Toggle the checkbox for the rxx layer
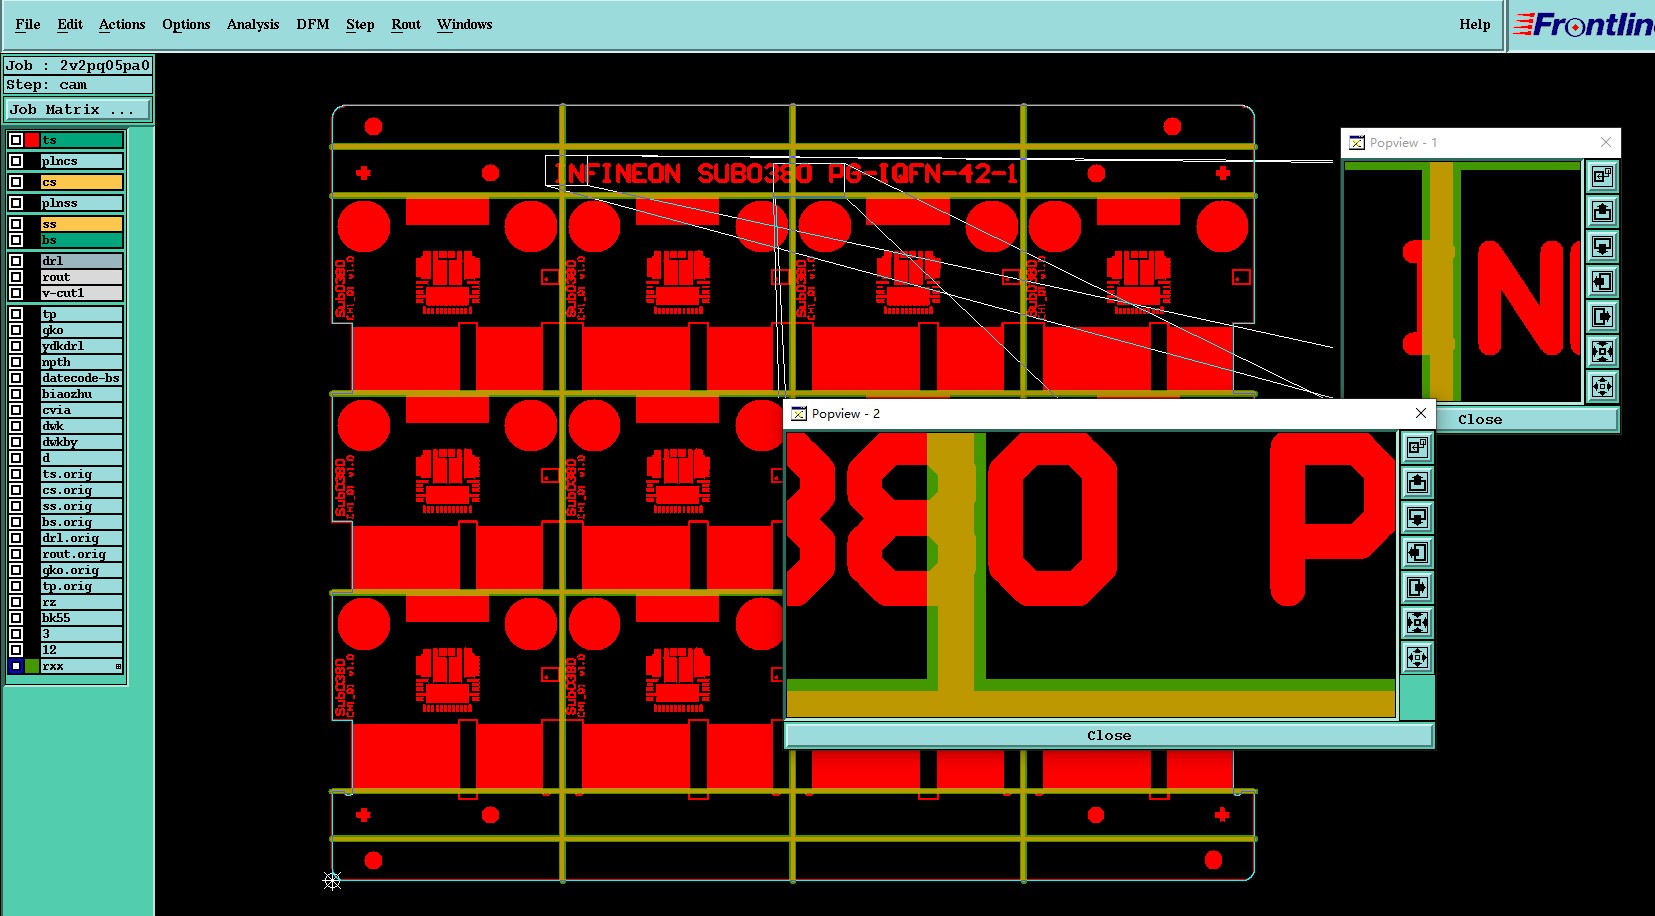The width and height of the screenshot is (1655, 916). (16, 666)
